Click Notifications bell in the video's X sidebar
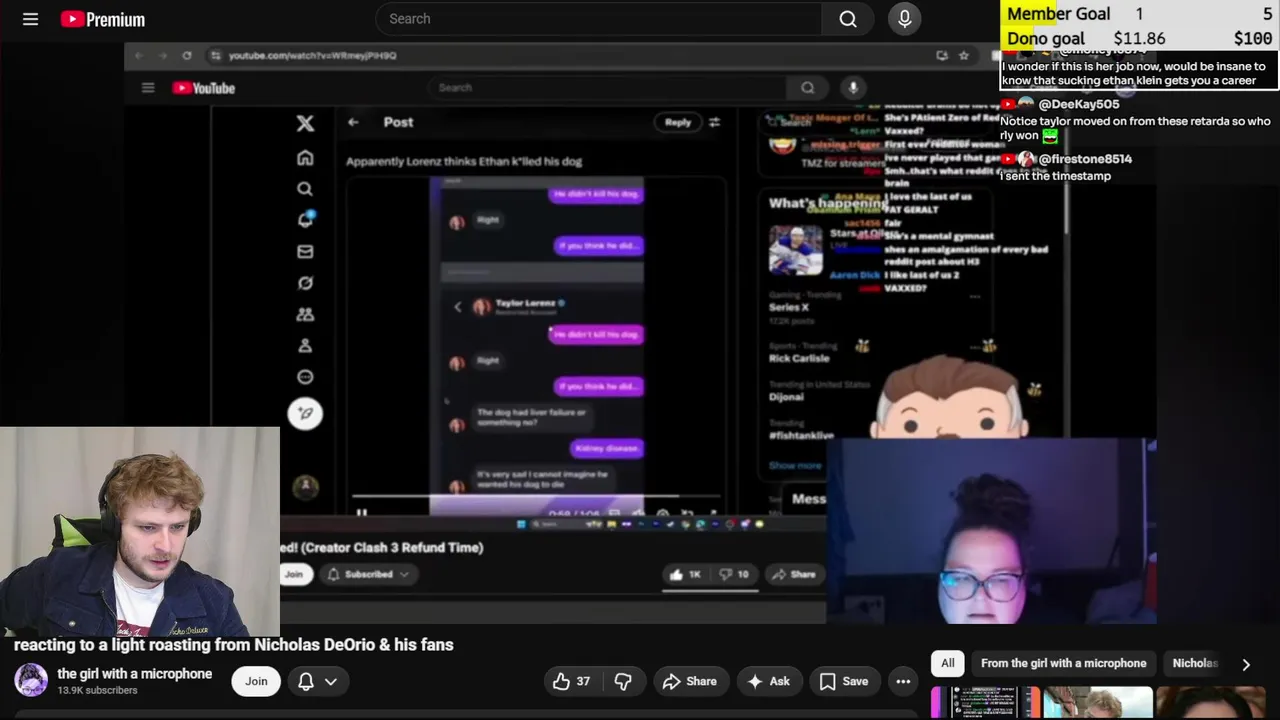The height and width of the screenshot is (720, 1280). 305,220
